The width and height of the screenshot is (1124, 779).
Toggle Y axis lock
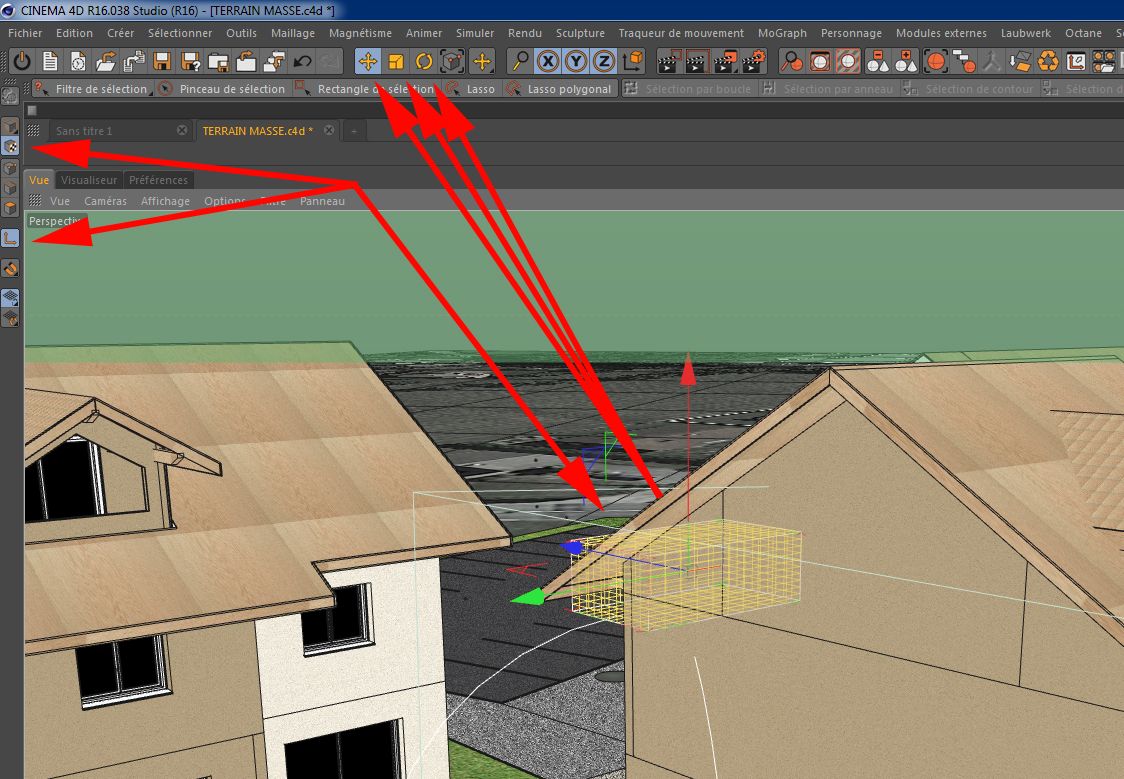576,62
